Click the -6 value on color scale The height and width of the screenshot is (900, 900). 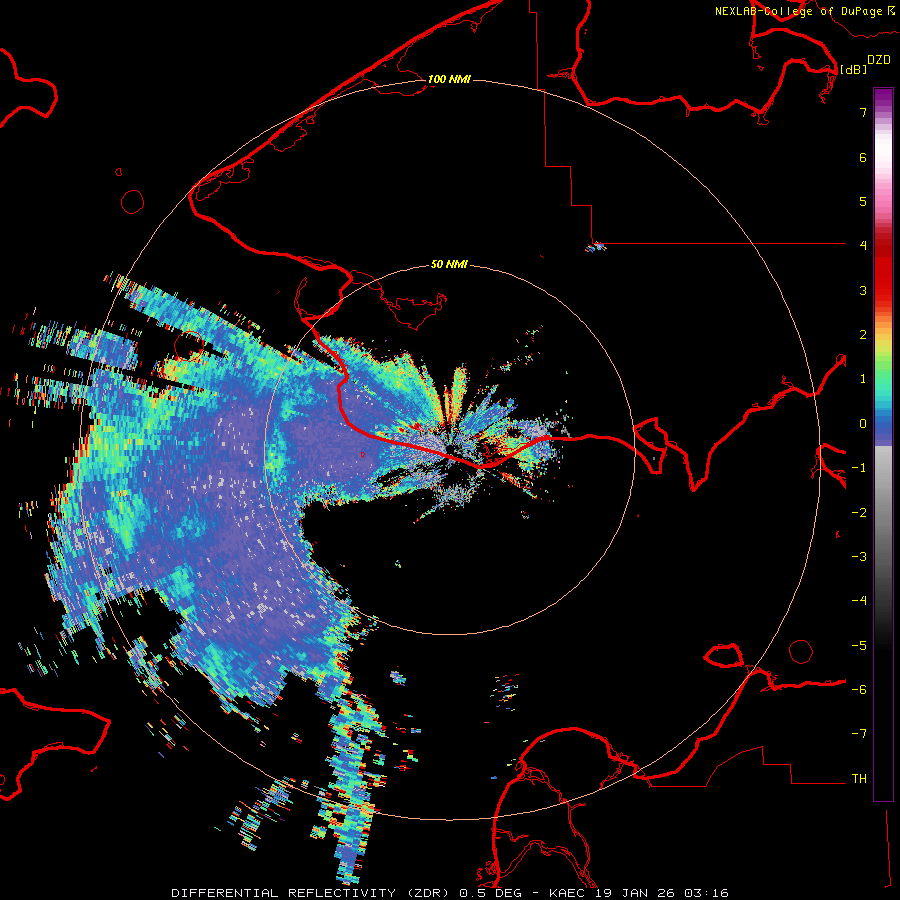(x=859, y=690)
